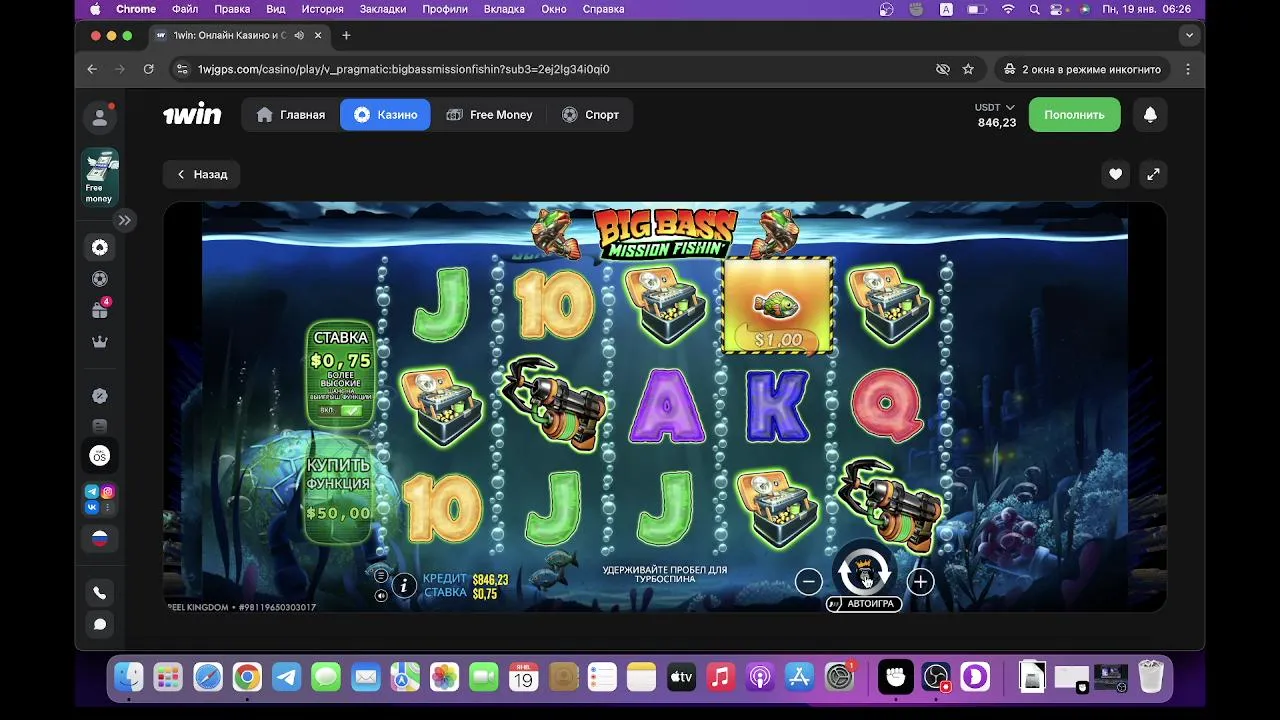The width and height of the screenshot is (1280, 720).
Task: Open the crown VIP icon in sidebar
Action: click(x=100, y=342)
